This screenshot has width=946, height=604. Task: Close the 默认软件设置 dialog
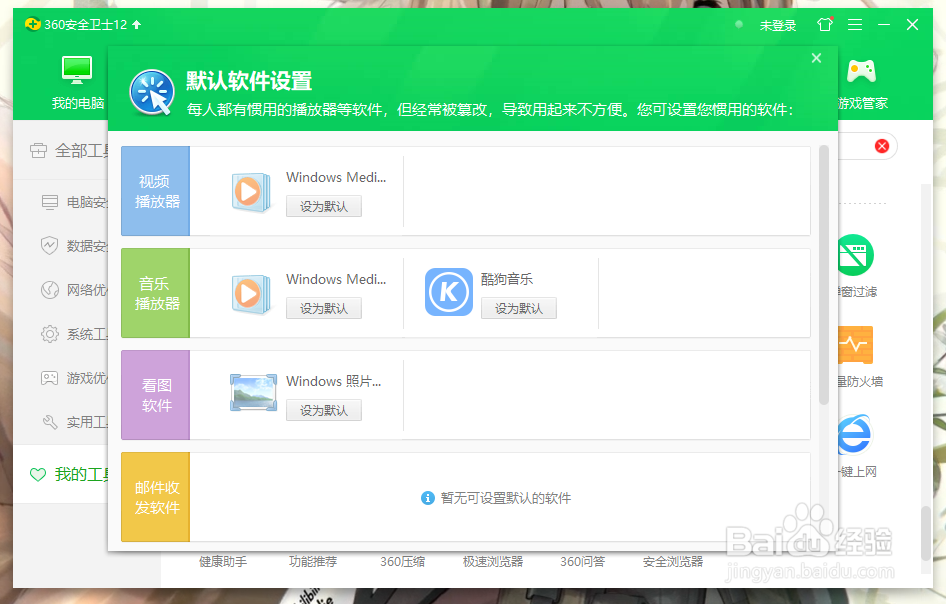[x=816, y=58]
